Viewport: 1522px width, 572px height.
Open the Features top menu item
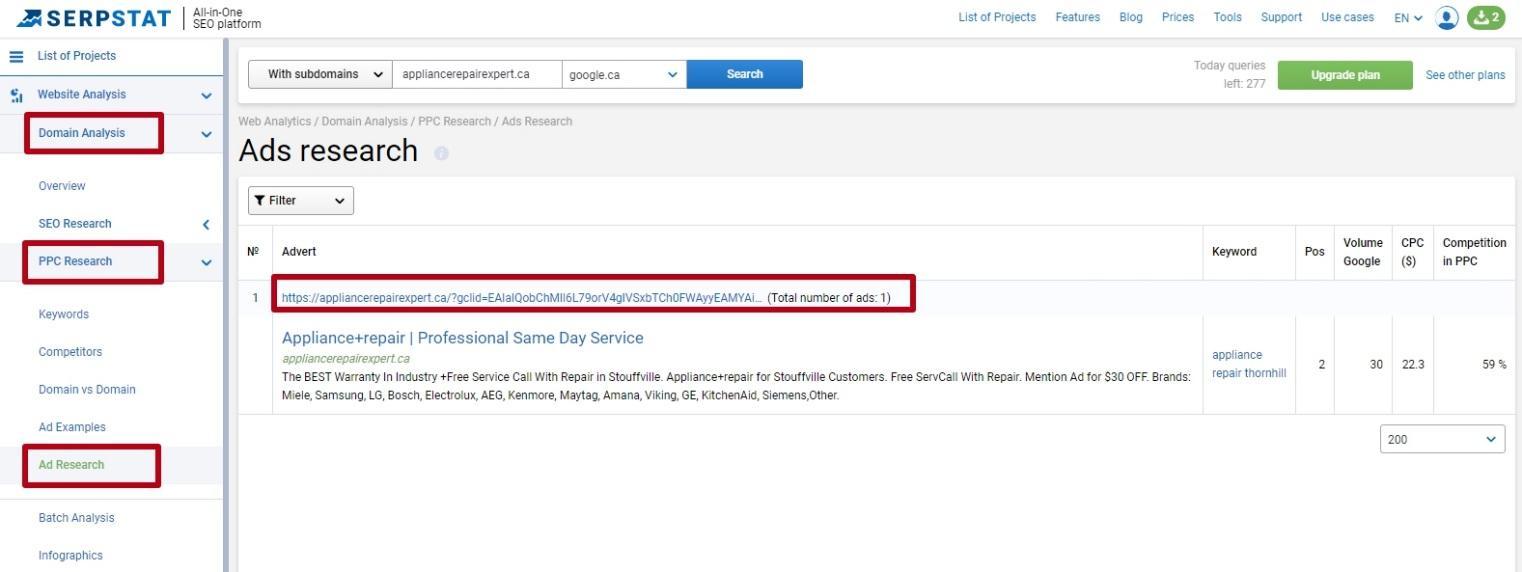point(1077,18)
